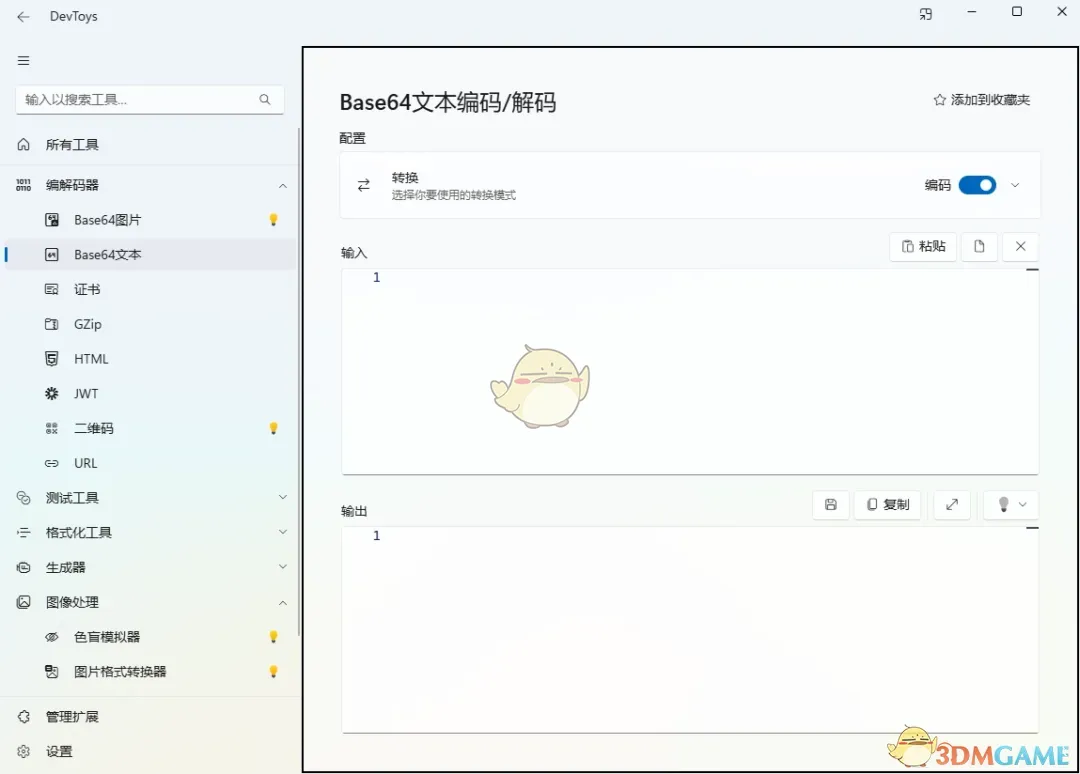This screenshot has width=1080, height=774.
Task: Open the 色盲模拟器 tool
Action: 106,636
